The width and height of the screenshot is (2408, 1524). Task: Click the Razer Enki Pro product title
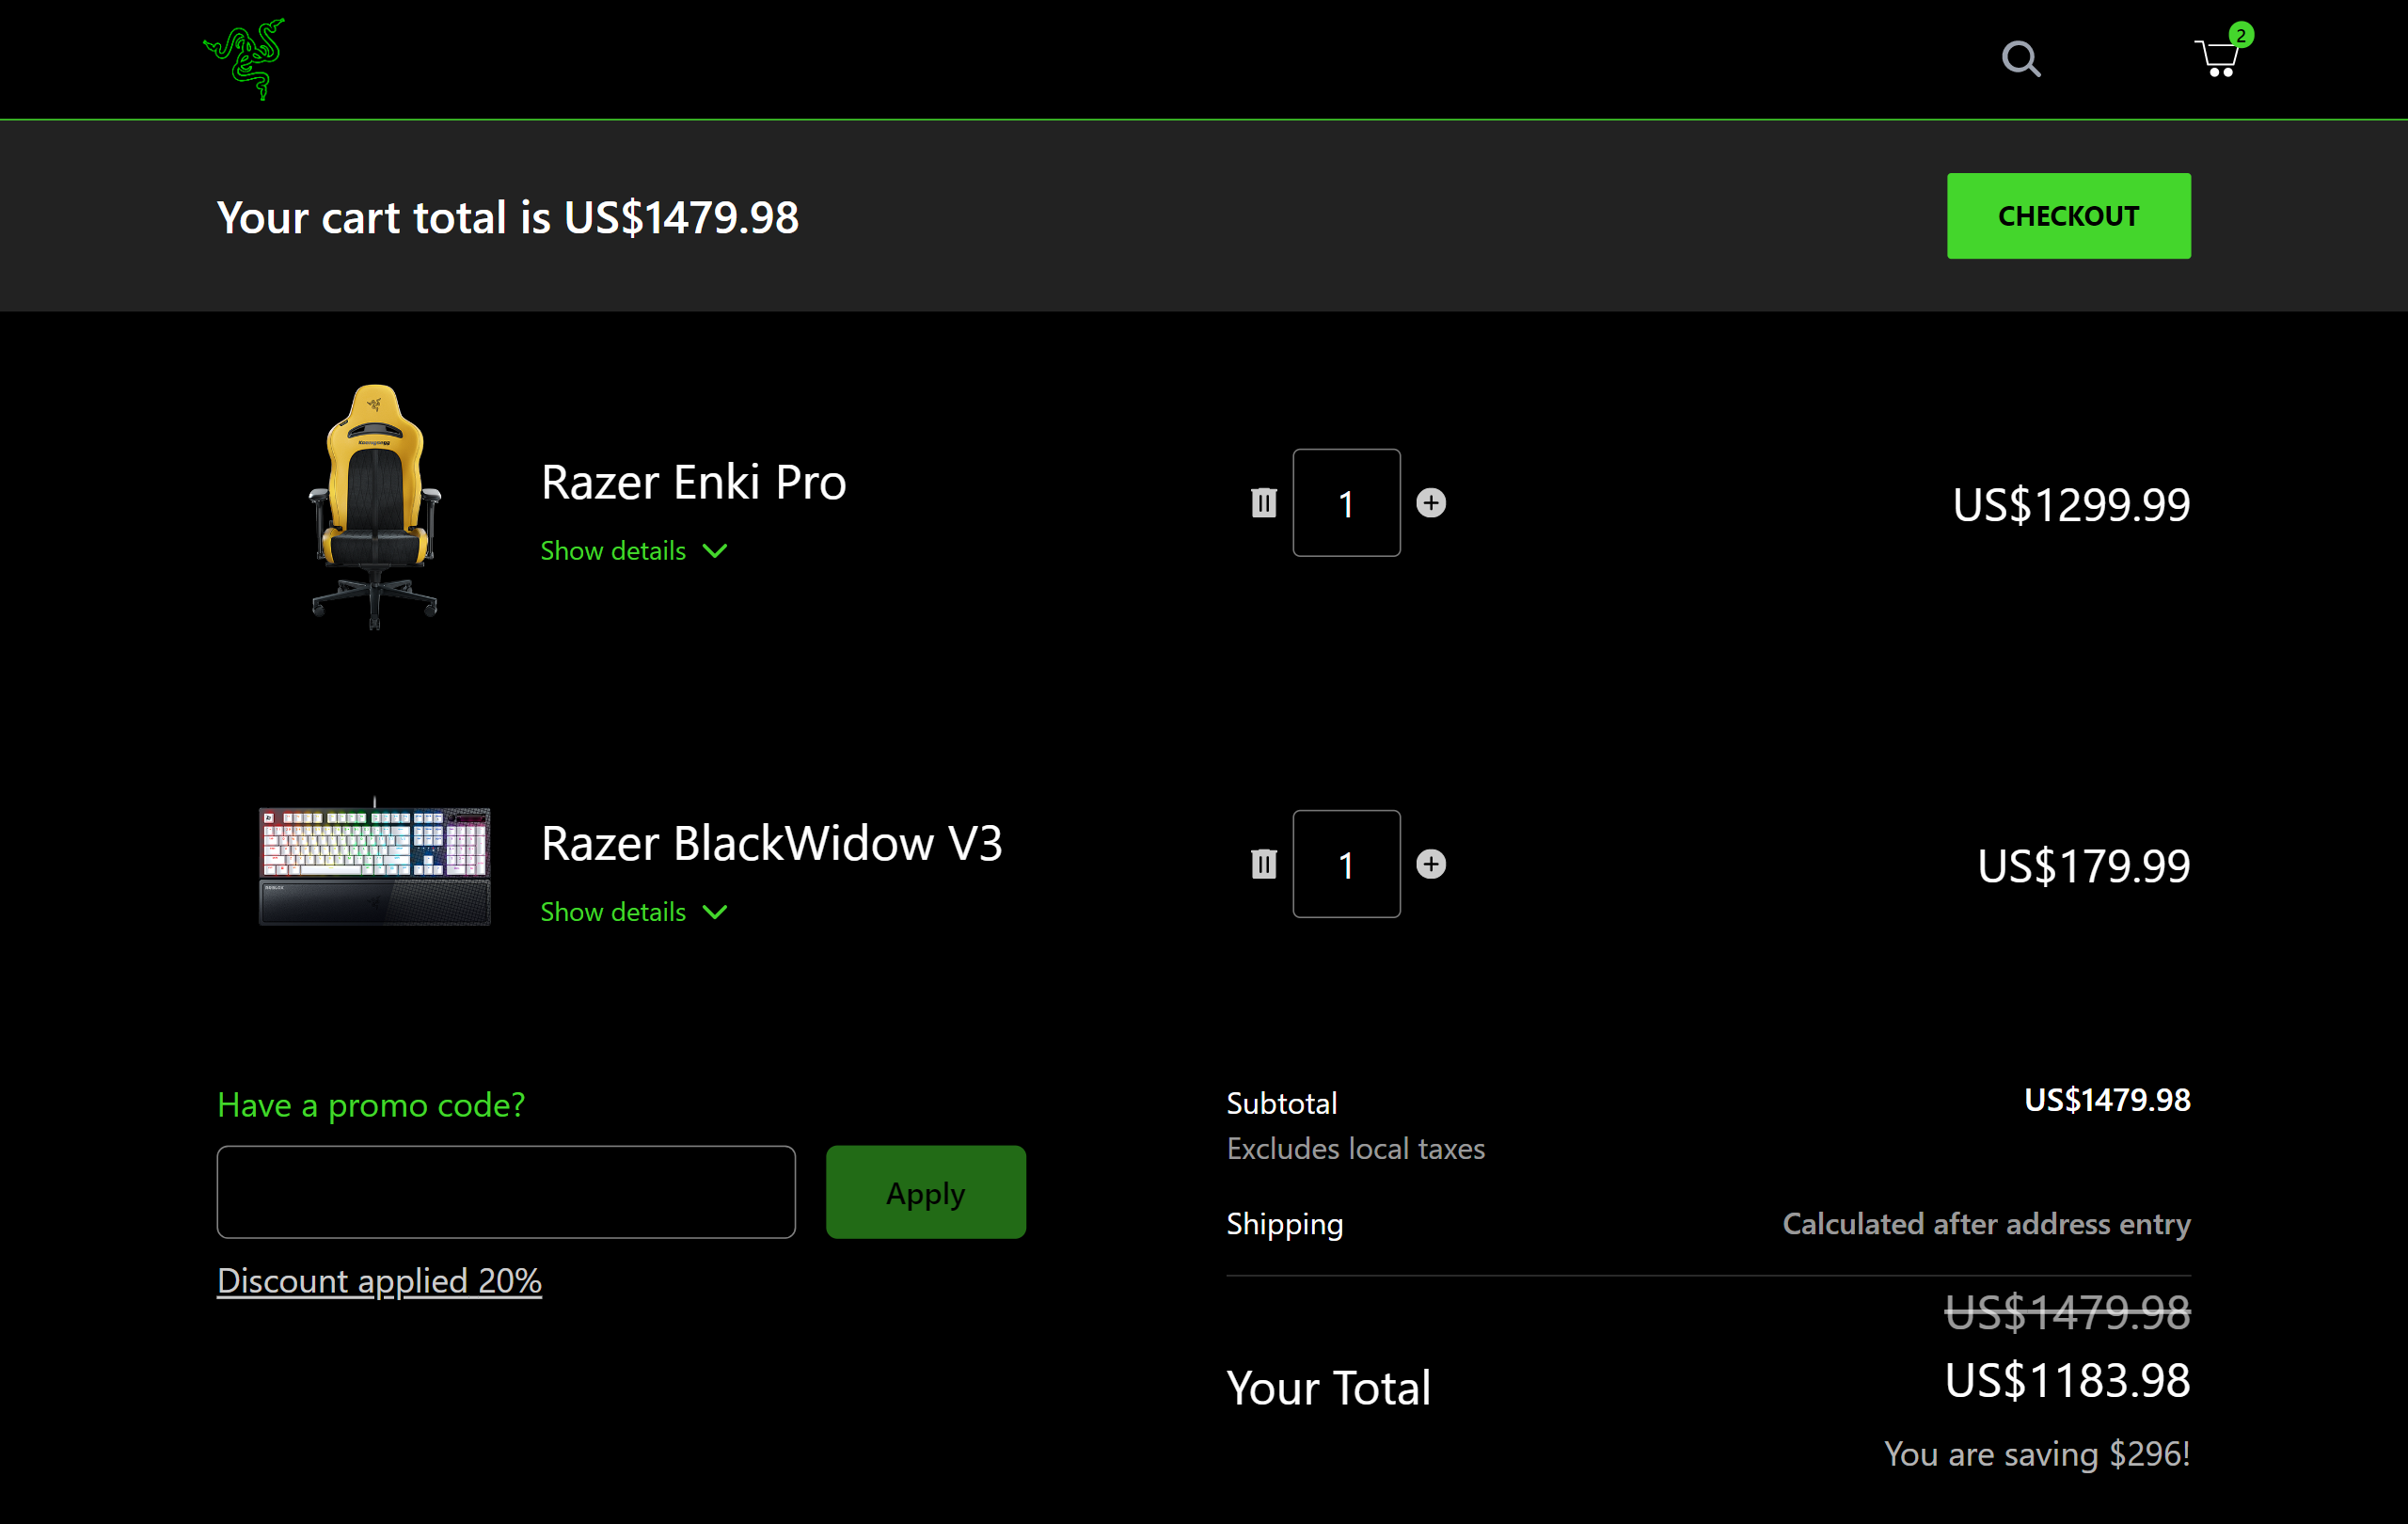coord(693,481)
